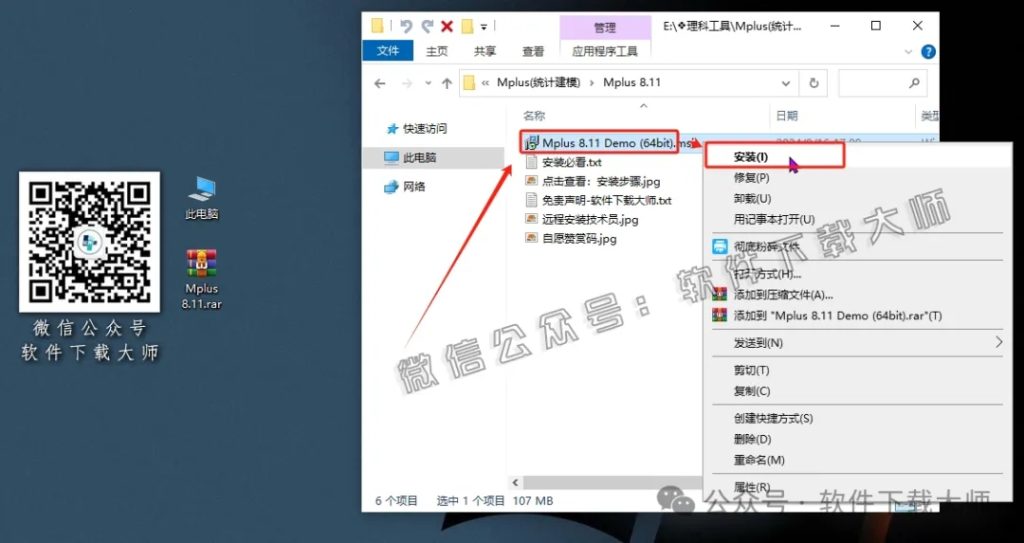The height and width of the screenshot is (543, 1024).
Task: Click inside the Explorer search box
Action: pyautogui.click(x=882, y=83)
